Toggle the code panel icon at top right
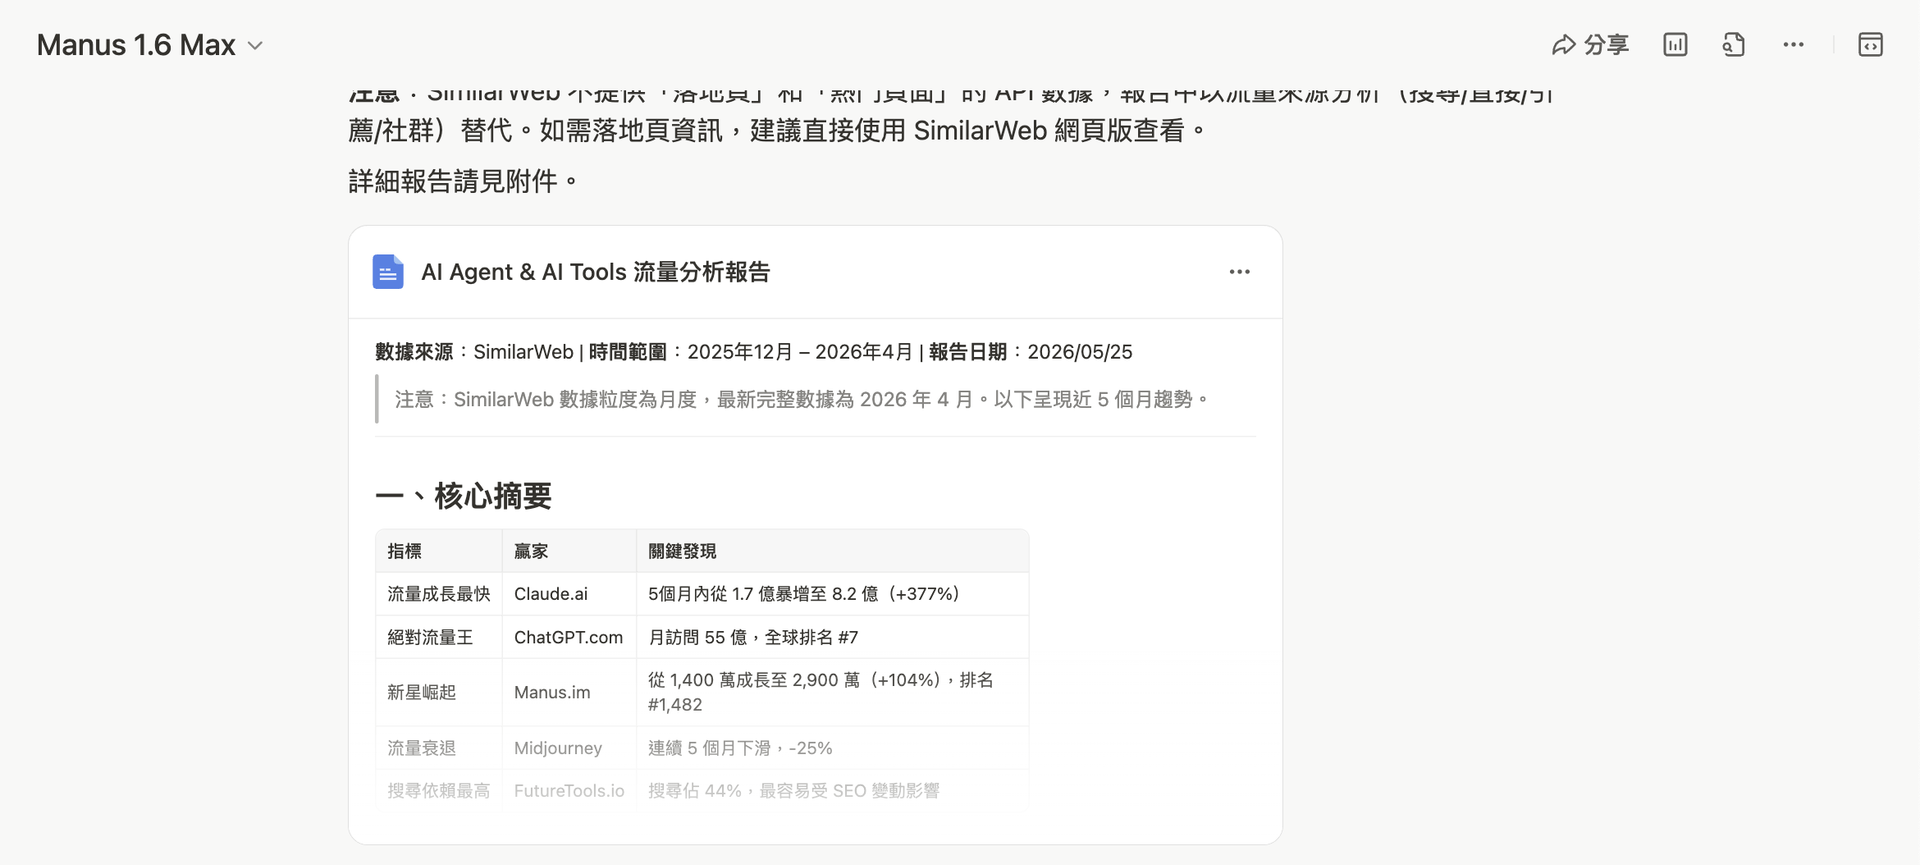Image resolution: width=1920 pixels, height=865 pixels. point(1870,45)
